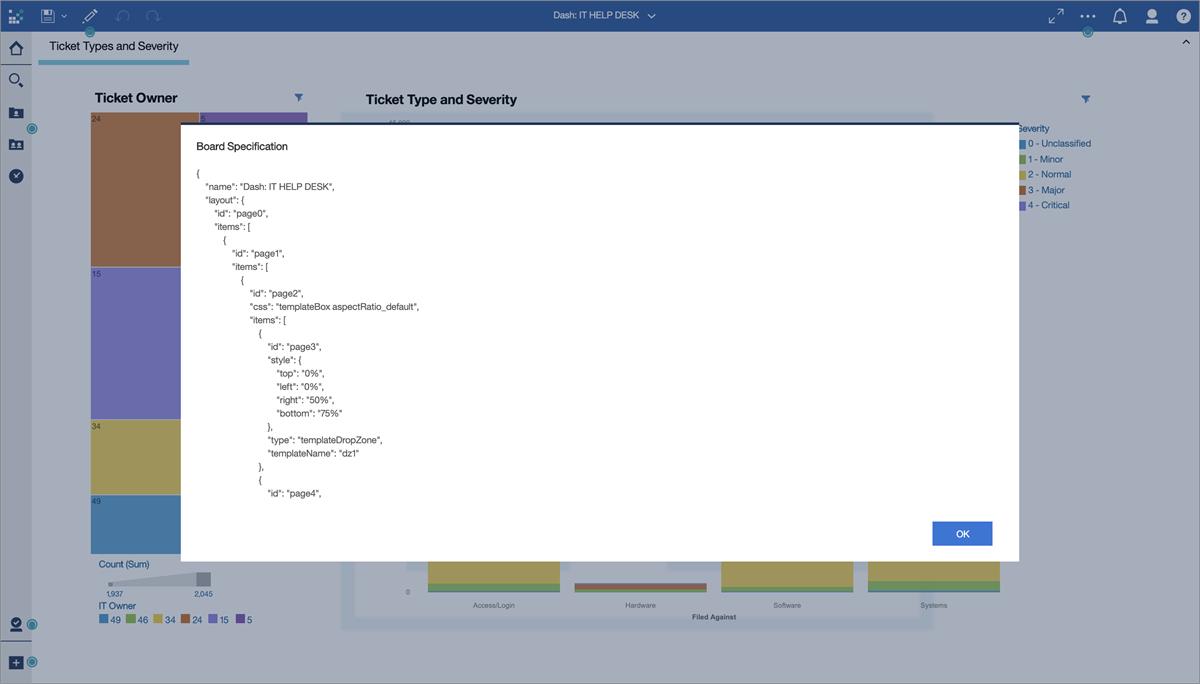
Task: Open the filter for the Ticket Owner chart
Action: [x=298, y=96]
